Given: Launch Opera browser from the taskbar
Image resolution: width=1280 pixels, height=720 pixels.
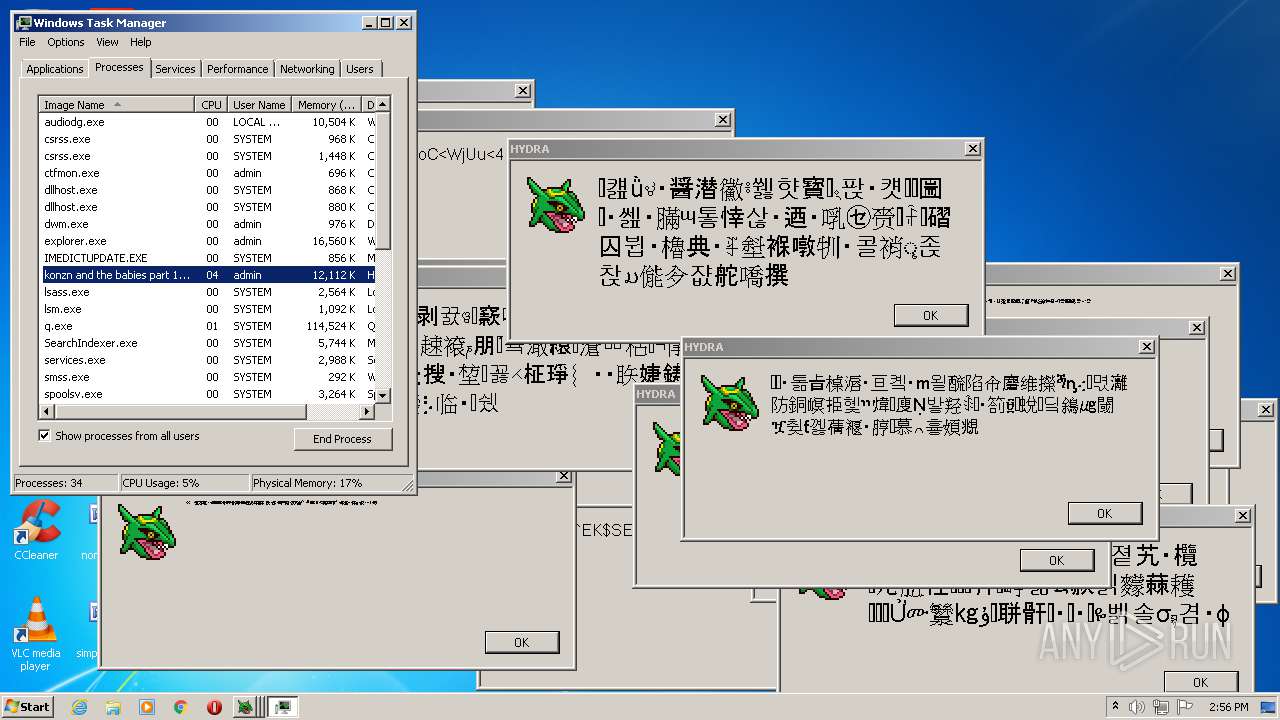Looking at the screenshot, I should 214,707.
